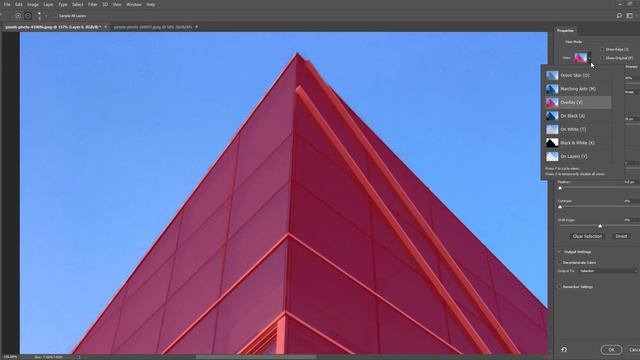The width and height of the screenshot is (640, 360).
Task: Open the Window menu
Action: [x=134, y=4]
